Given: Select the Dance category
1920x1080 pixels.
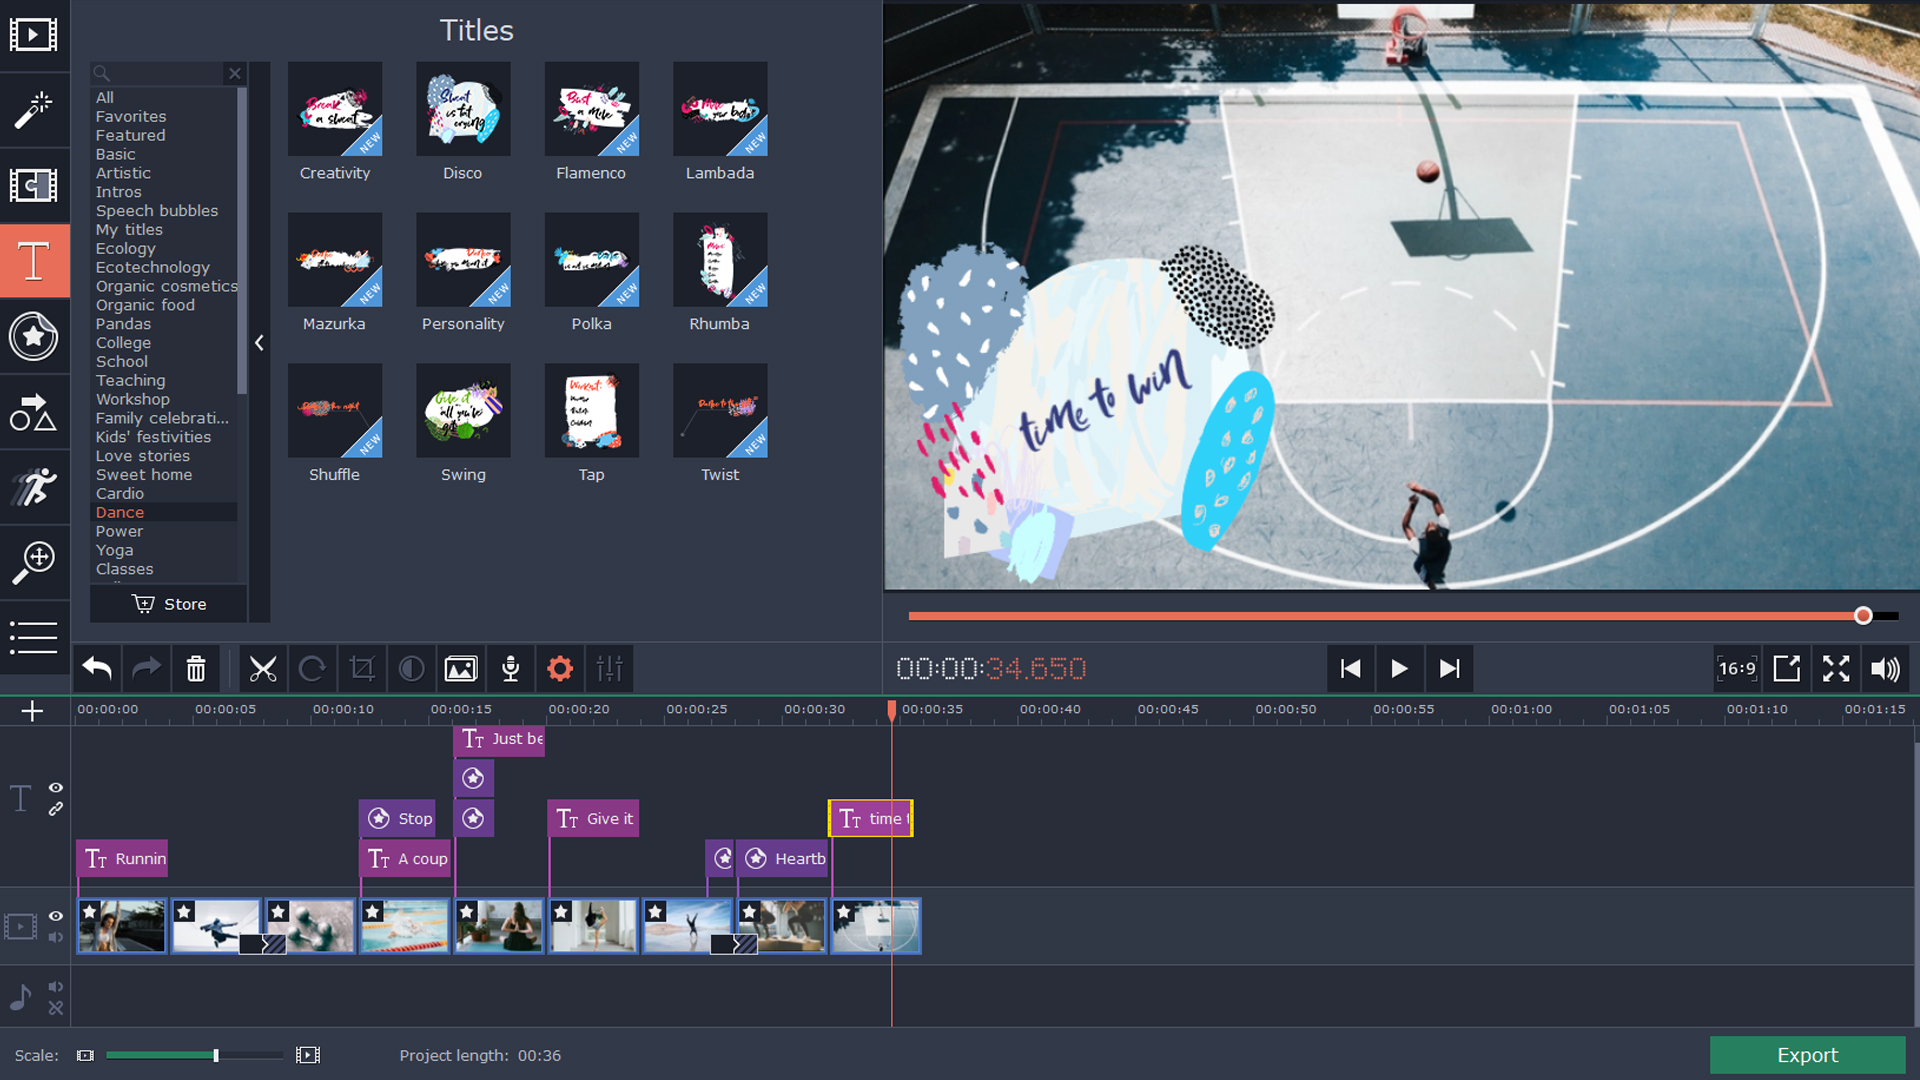Looking at the screenshot, I should coord(119,512).
